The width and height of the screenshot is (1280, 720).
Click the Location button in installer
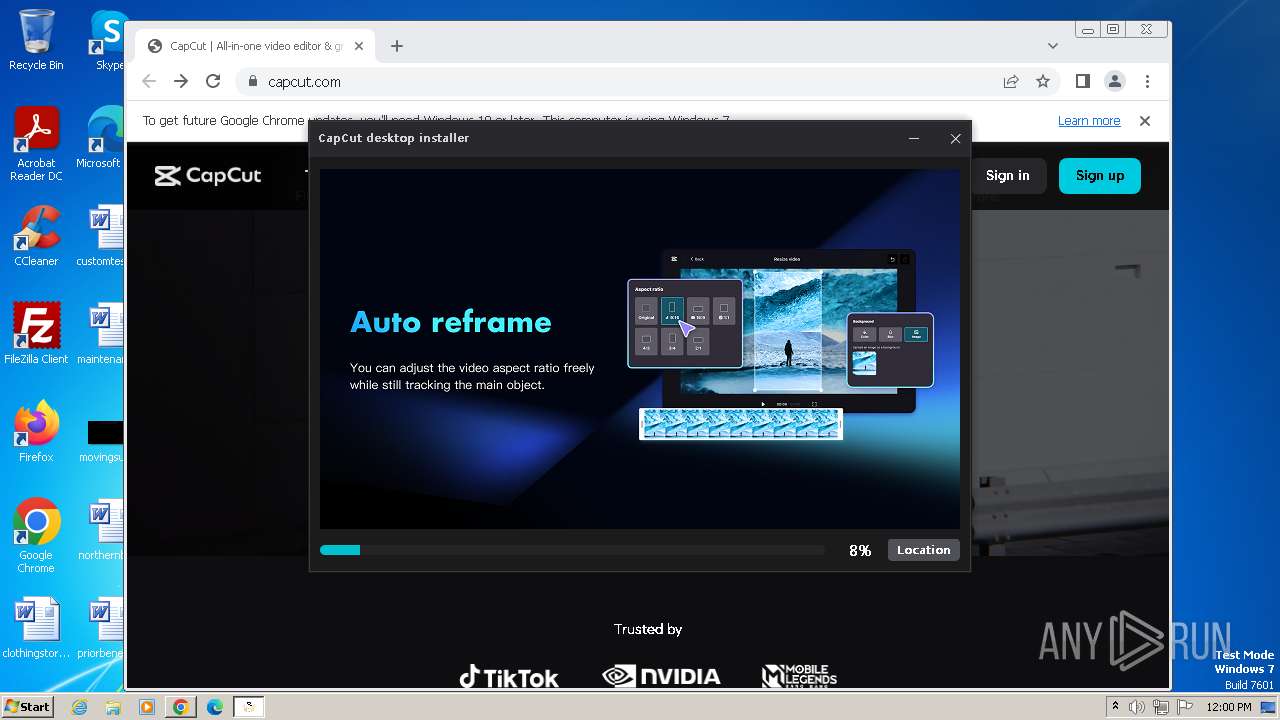point(923,550)
